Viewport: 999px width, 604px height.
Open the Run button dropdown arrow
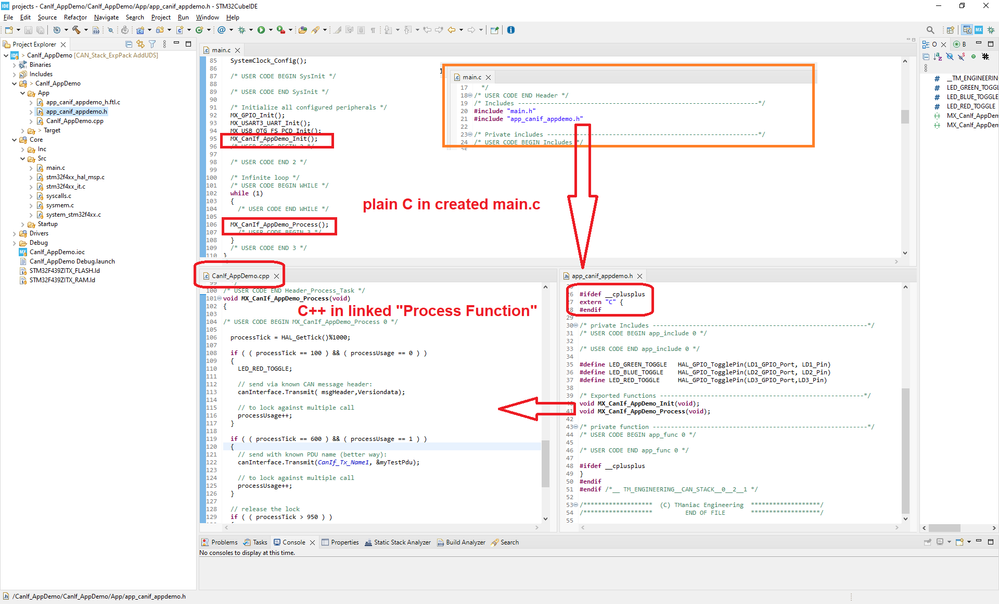[271, 30]
